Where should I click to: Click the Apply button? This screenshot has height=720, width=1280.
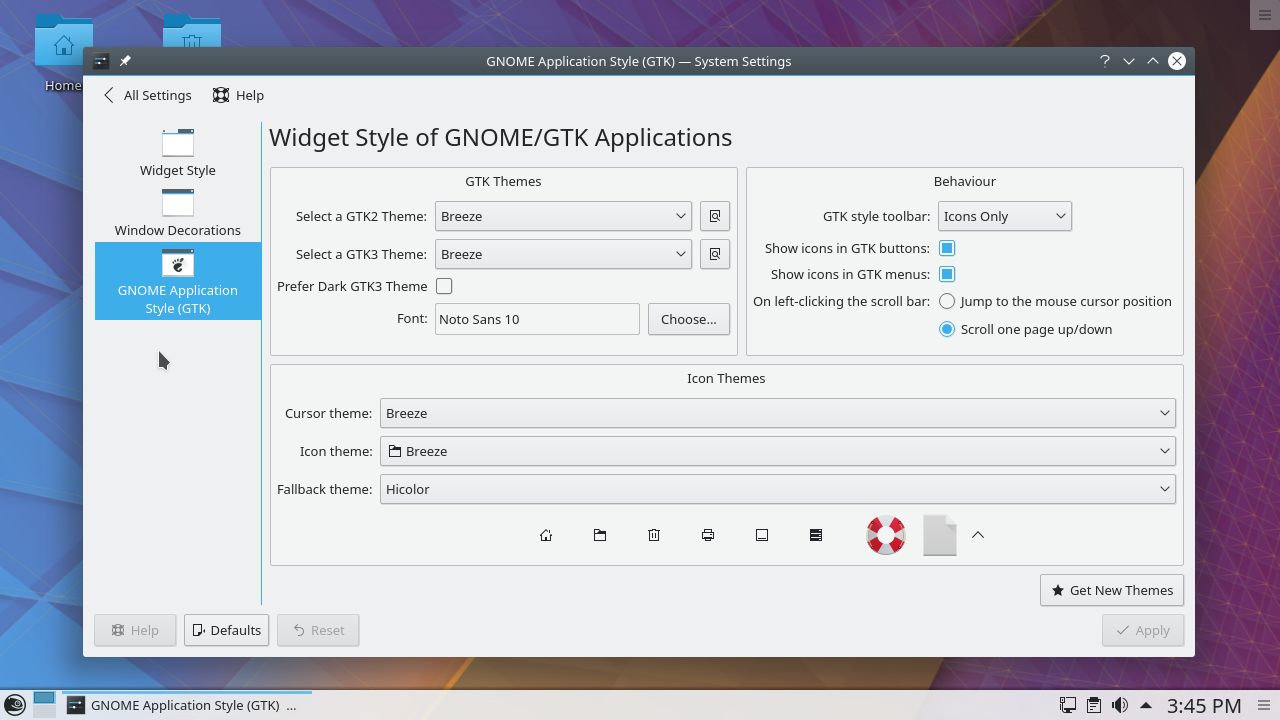click(1143, 630)
